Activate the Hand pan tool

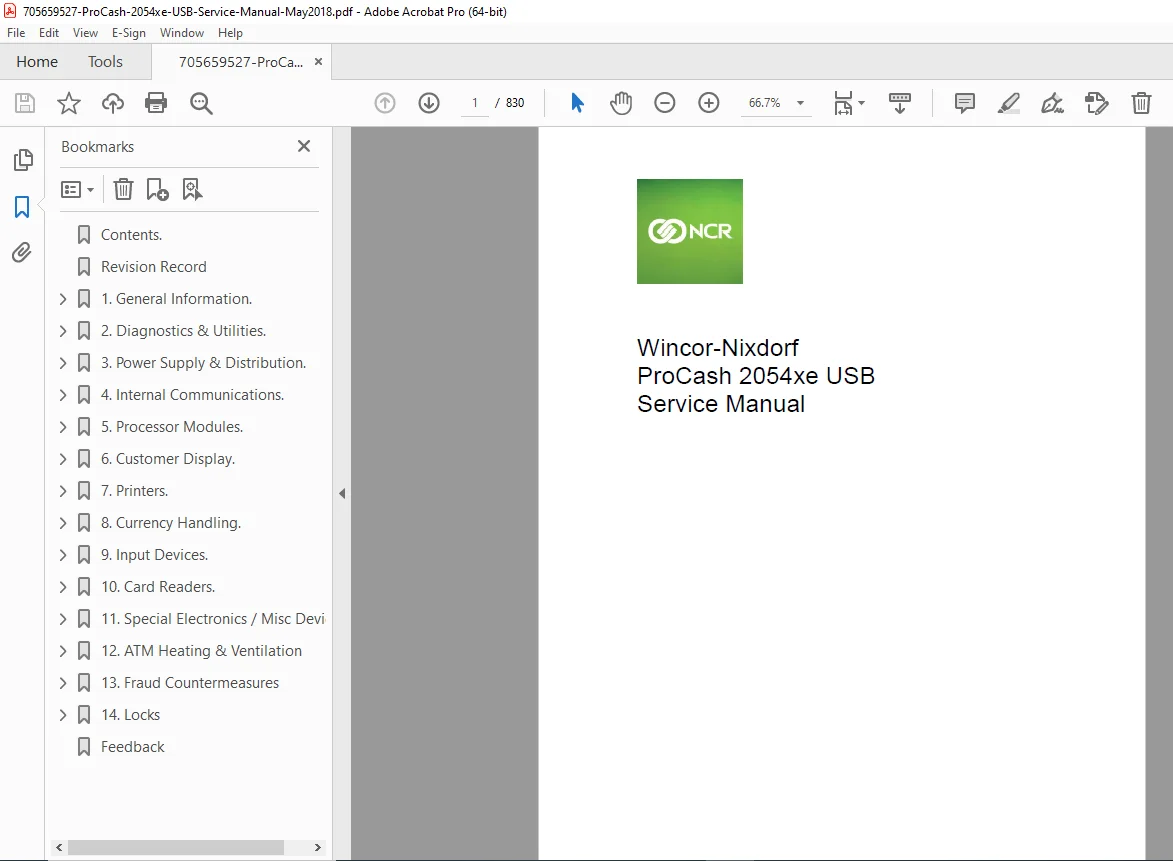pos(621,103)
